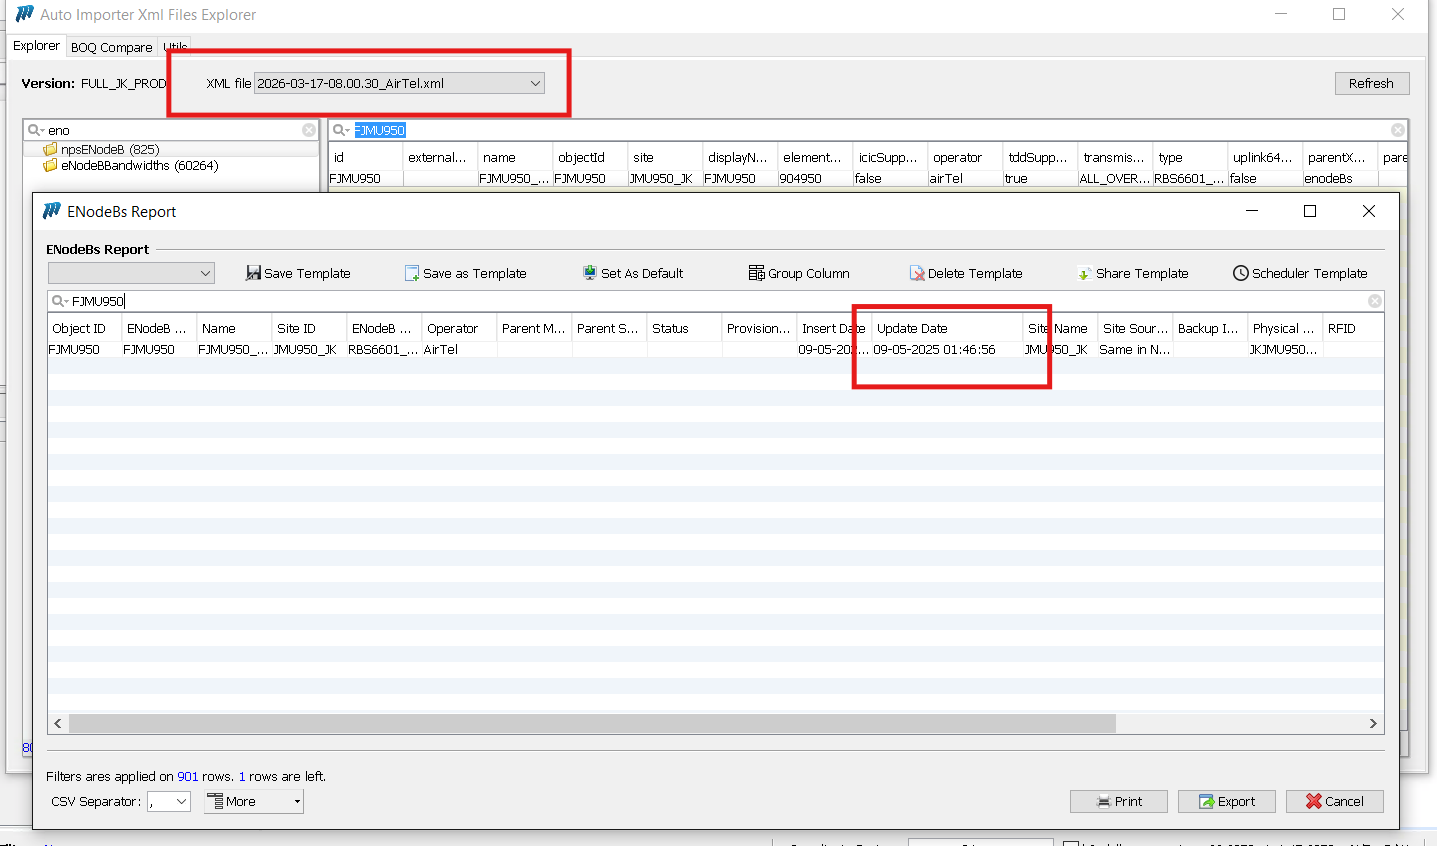1437x846 pixels.
Task: Open the Scheduler Template clock icon
Action: tap(1241, 273)
